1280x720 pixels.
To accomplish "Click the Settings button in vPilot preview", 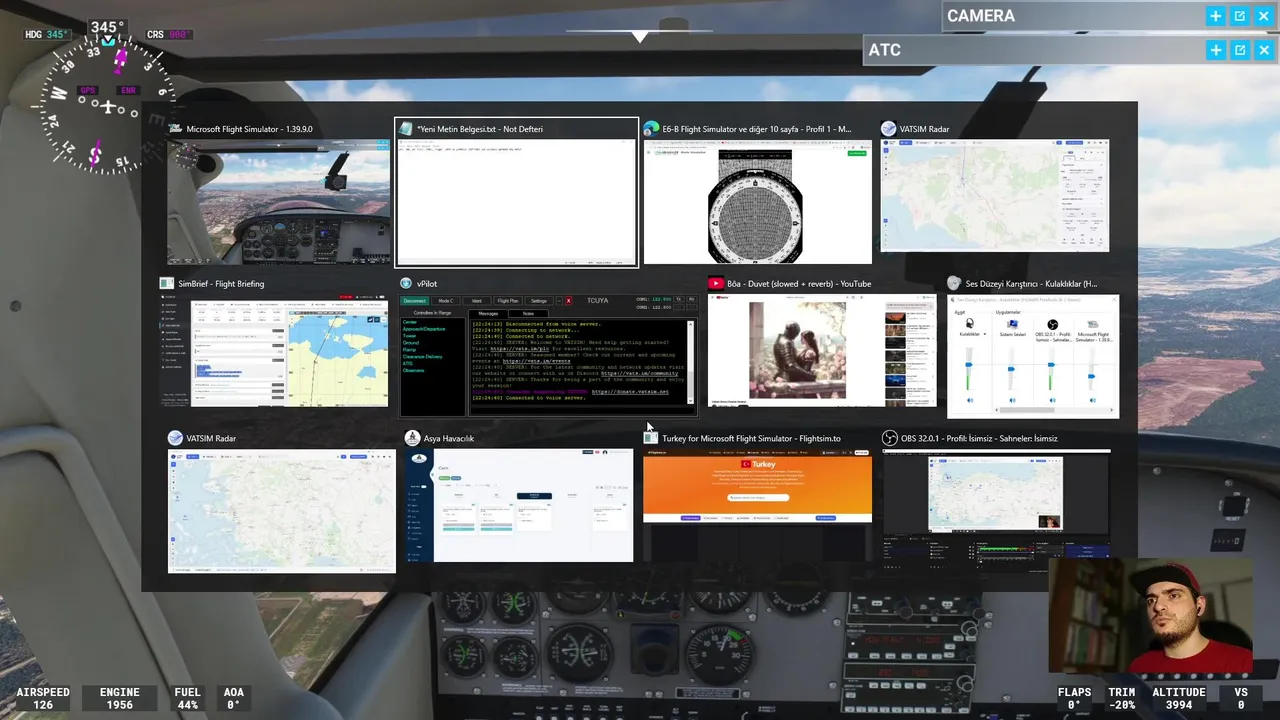I will tap(539, 301).
